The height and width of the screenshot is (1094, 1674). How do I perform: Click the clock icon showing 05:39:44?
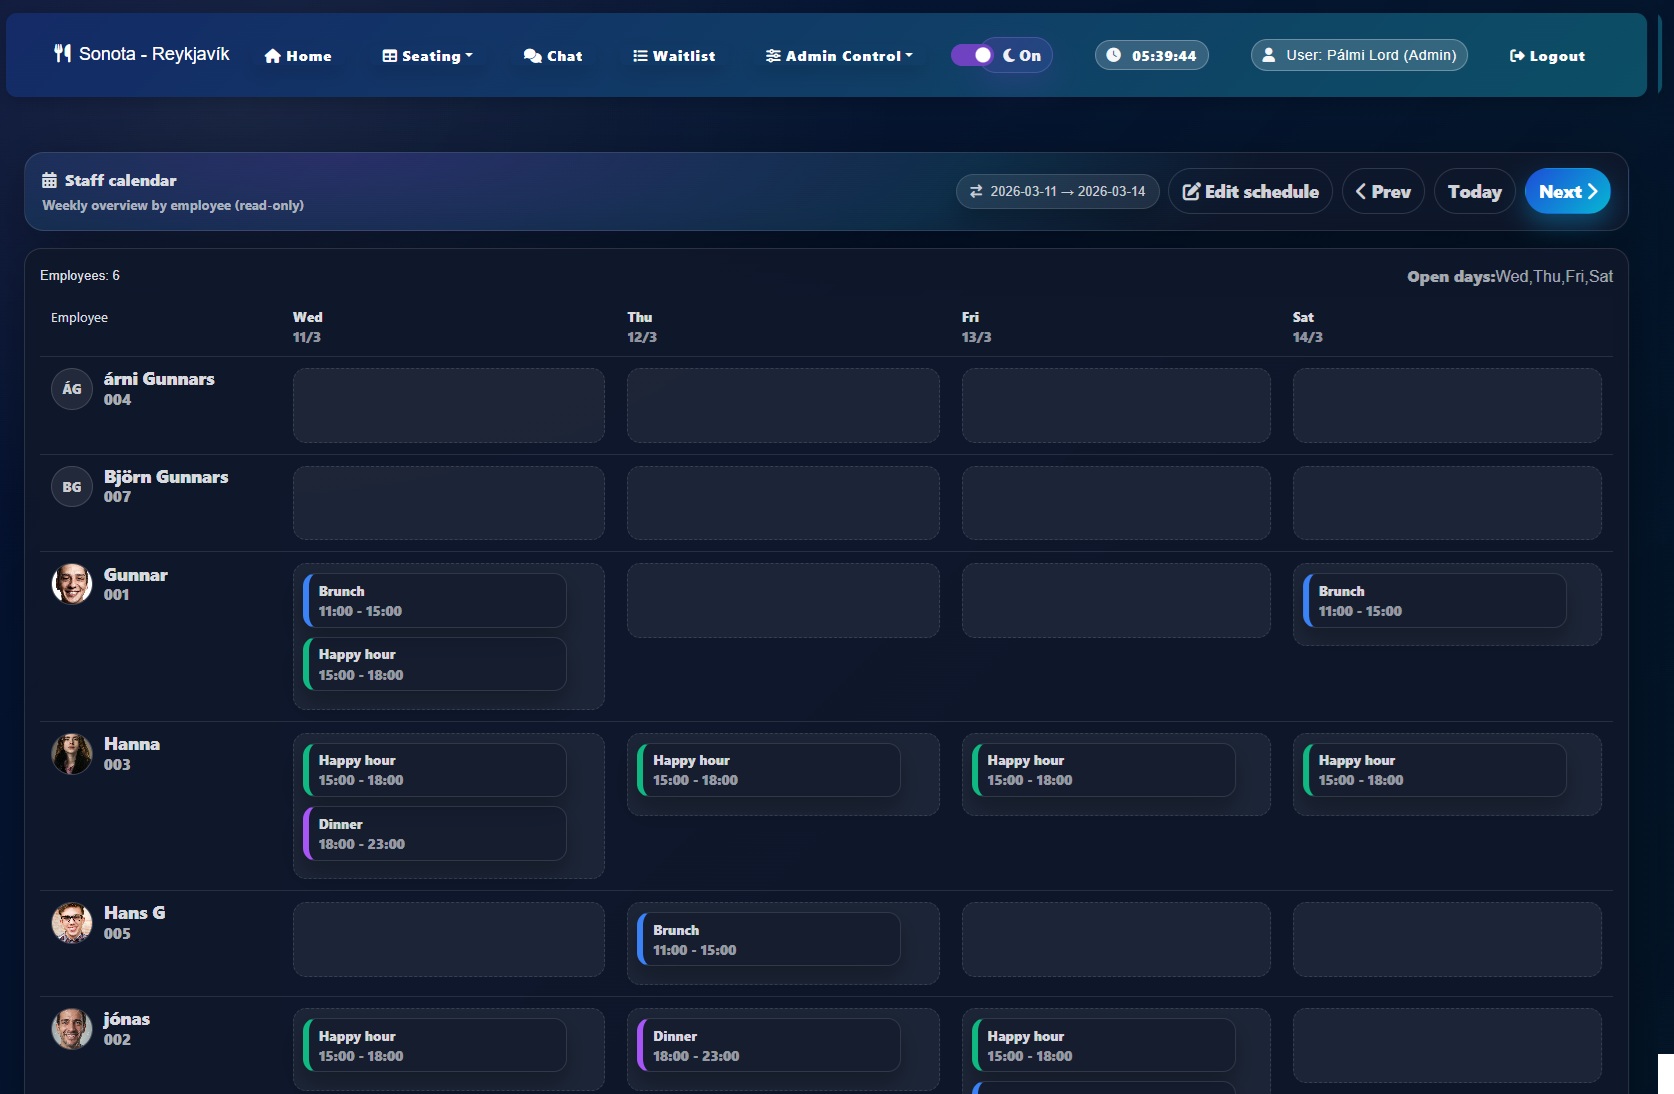tap(1113, 55)
